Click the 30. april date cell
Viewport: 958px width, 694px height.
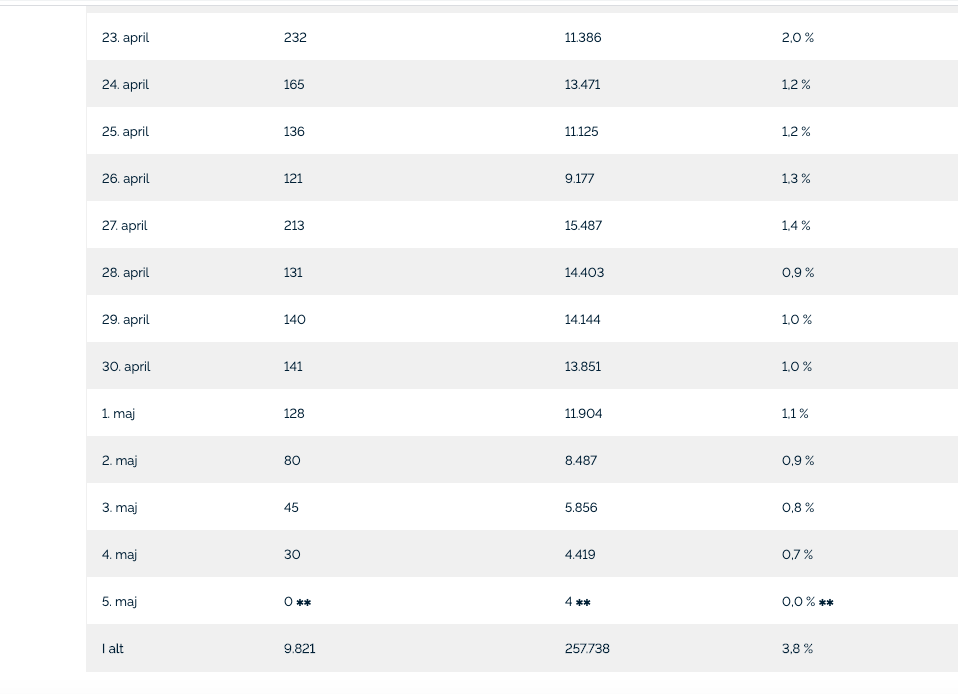coord(126,367)
